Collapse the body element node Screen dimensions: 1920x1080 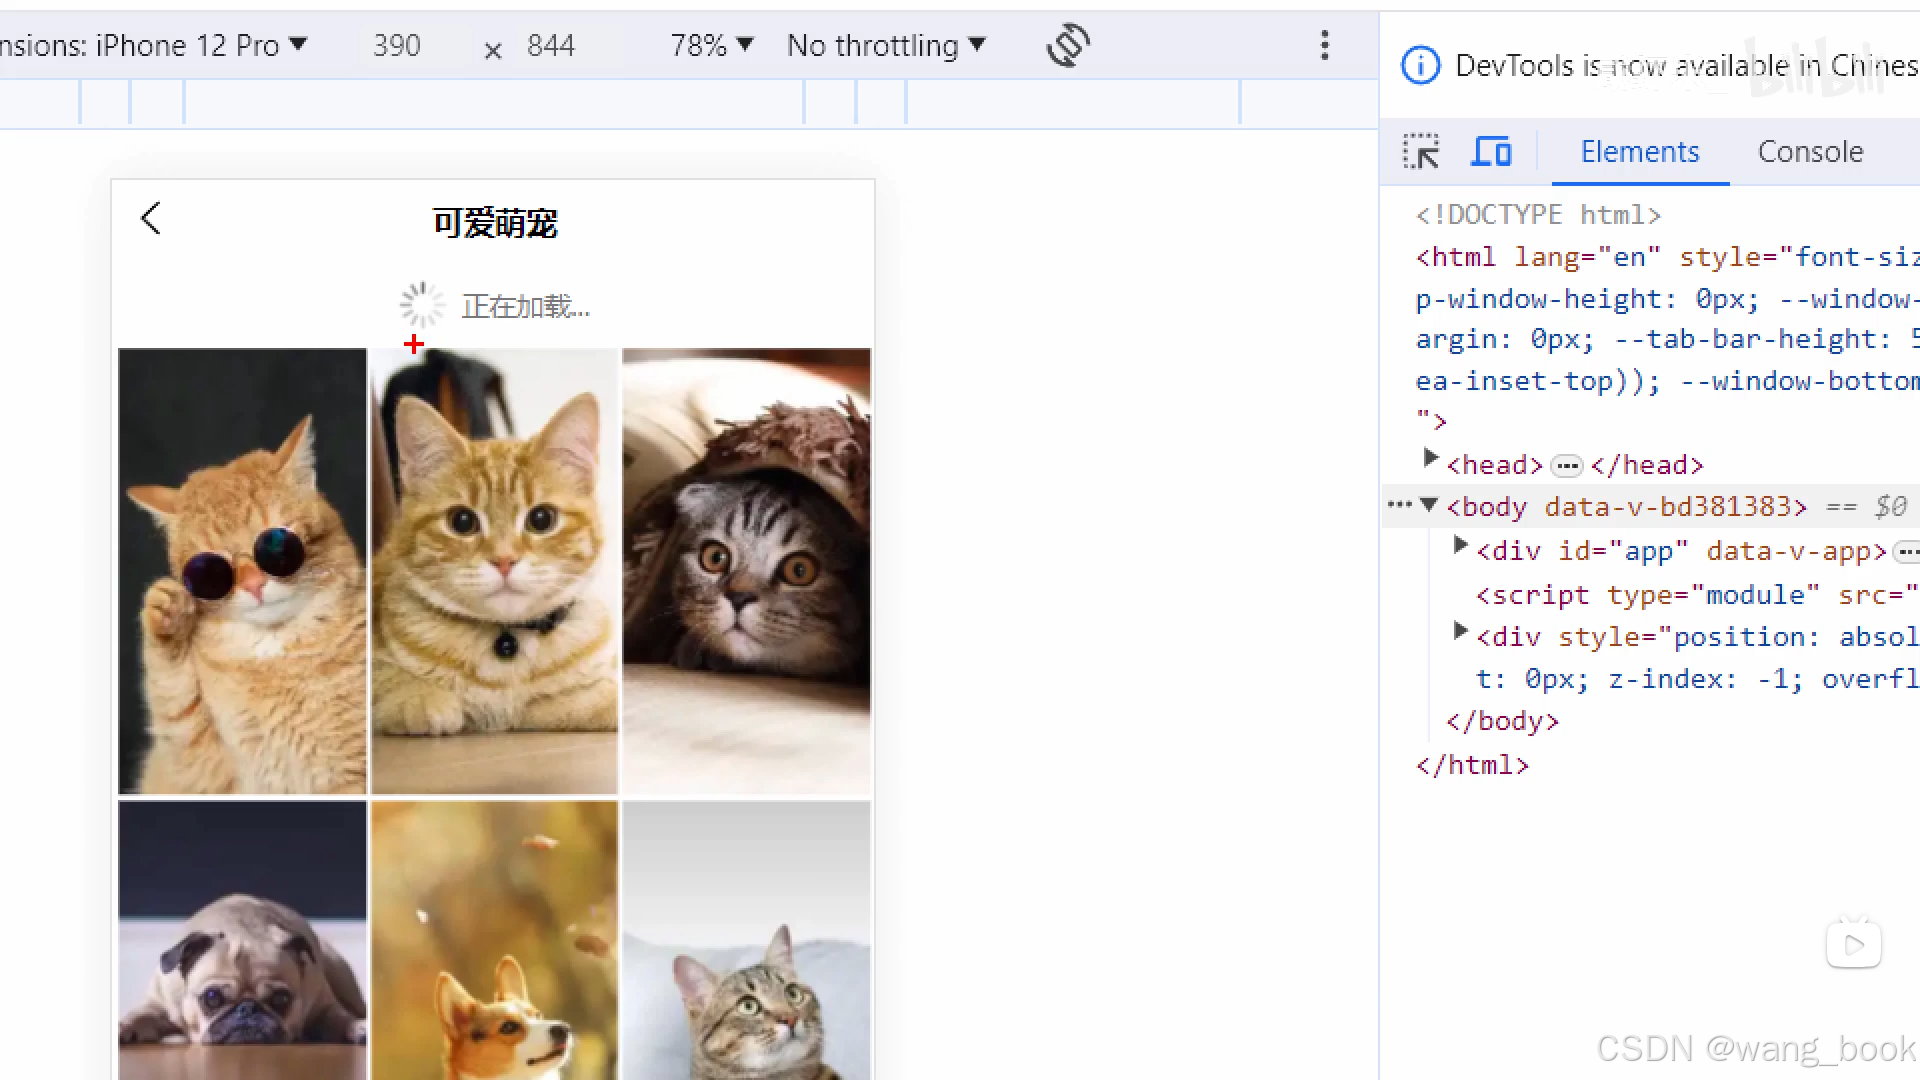(x=1429, y=505)
